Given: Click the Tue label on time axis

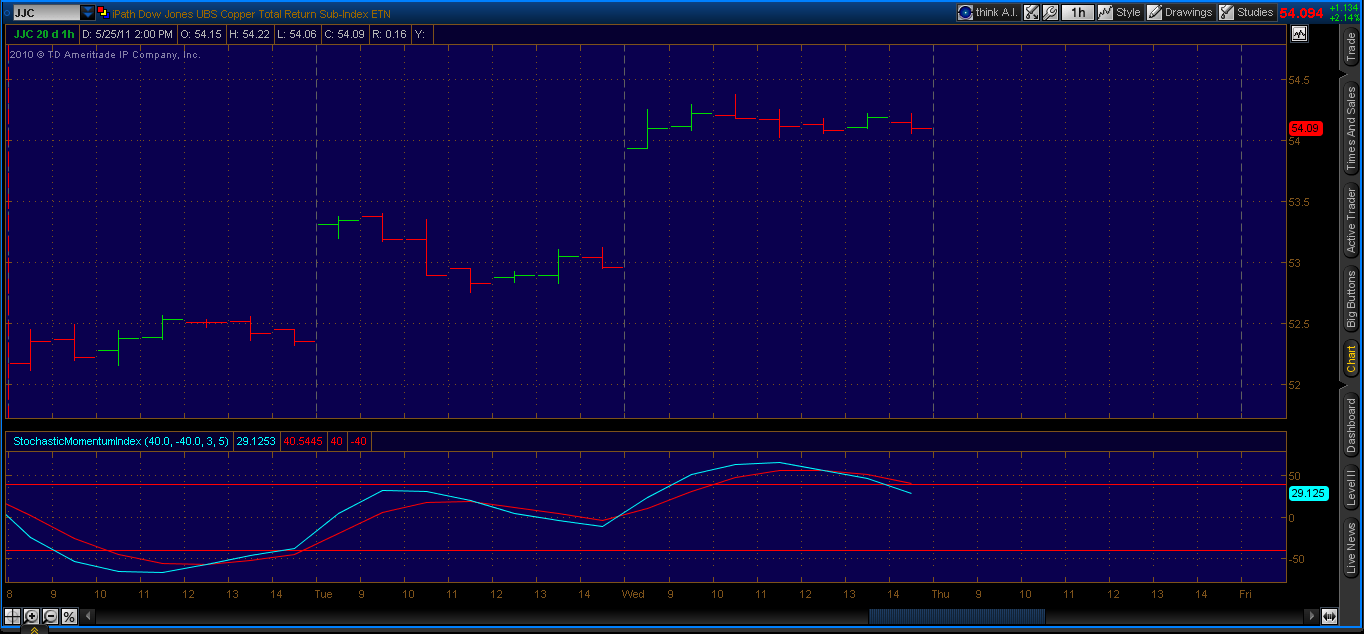Looking at the screenshot, I should (x=324, y=594).
